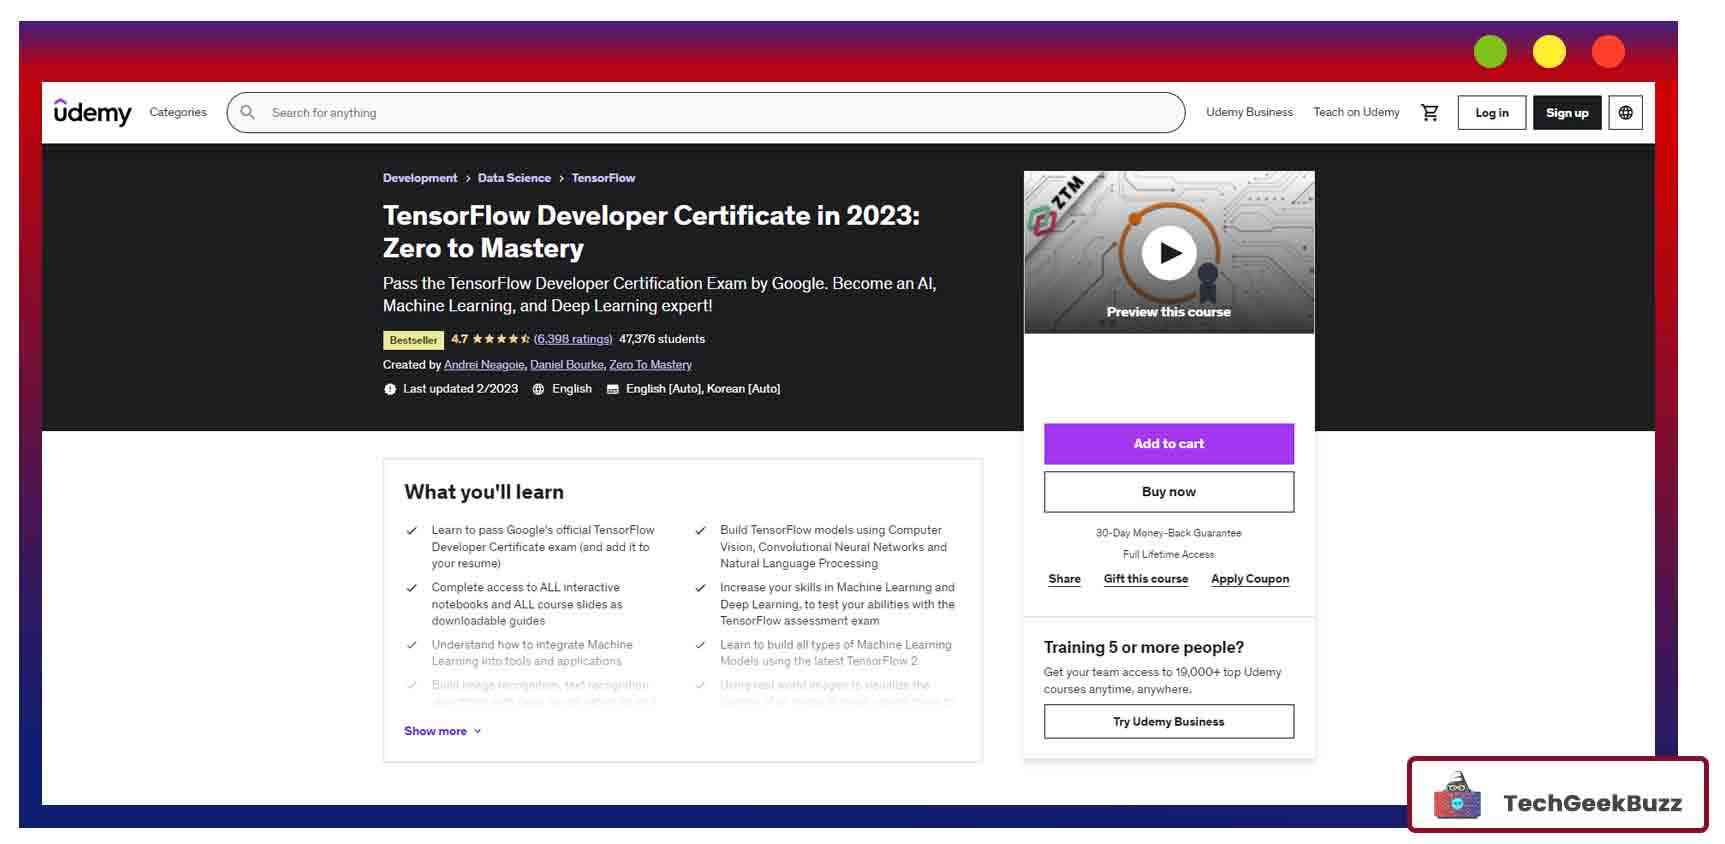1725x844 pixels.
Task: Click the search magnifier icon
Action: 248,113
